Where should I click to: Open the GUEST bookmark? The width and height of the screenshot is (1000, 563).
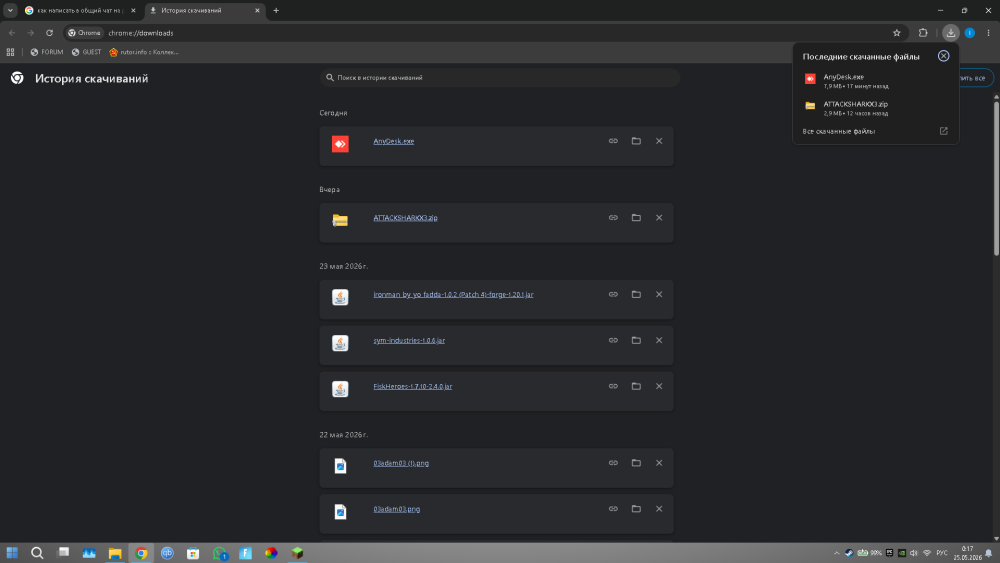coord(86,52)
